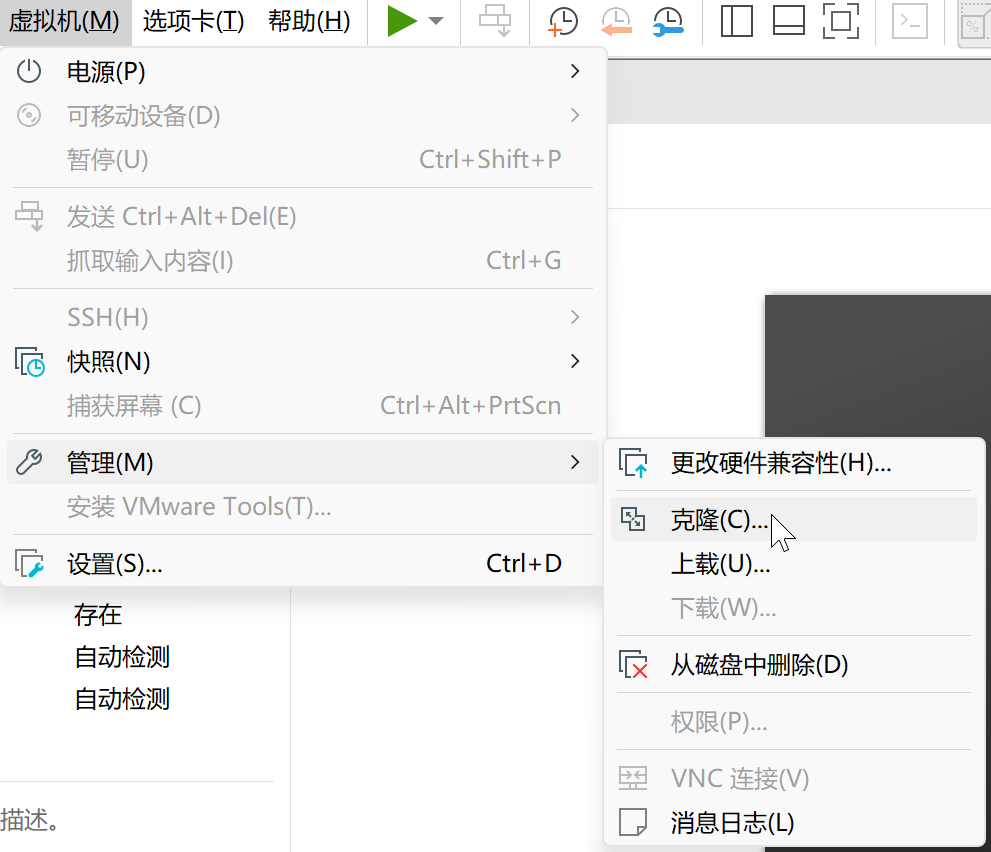991x852 pixels.
Task: Click the keyboard icon beside 发送 Ctrl+Alt+Del
Action: (x=29, y=216)
